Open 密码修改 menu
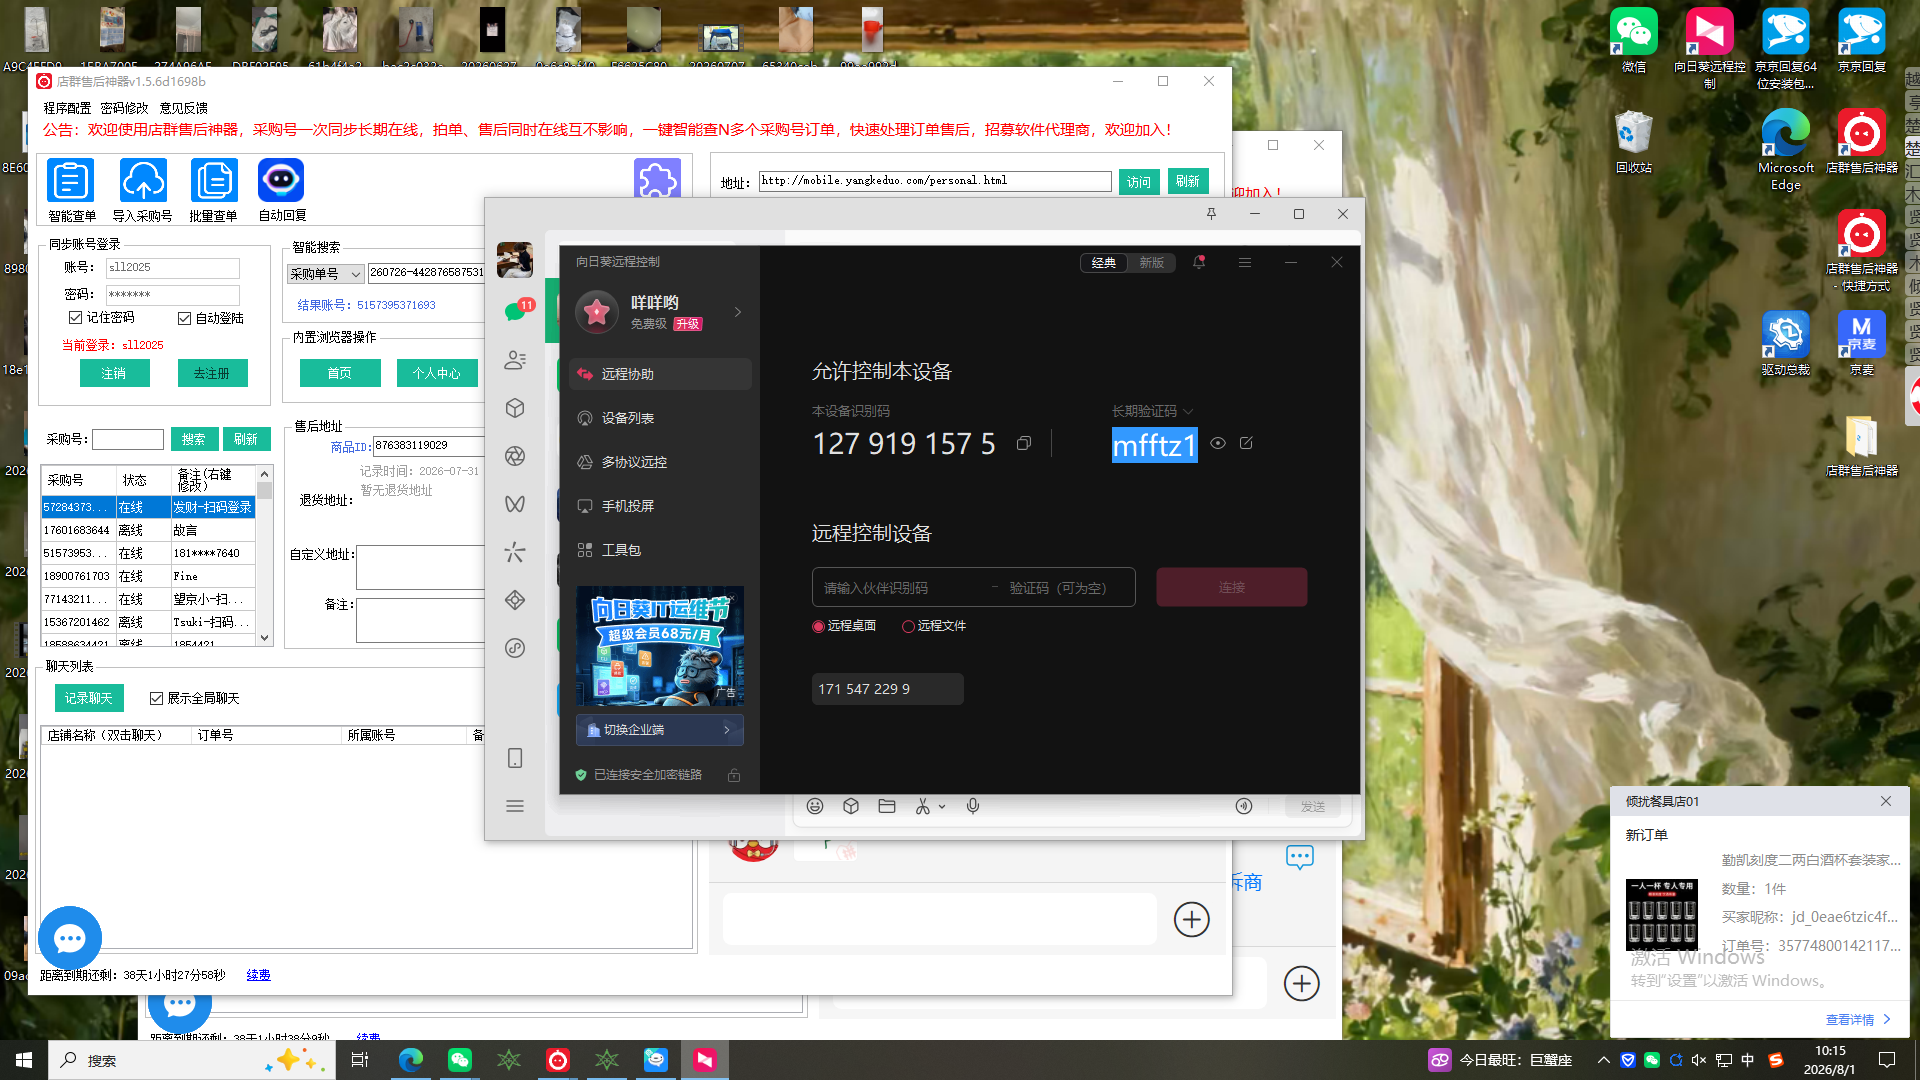Viewport: 1920px width, 1080px height. point(124,108)
